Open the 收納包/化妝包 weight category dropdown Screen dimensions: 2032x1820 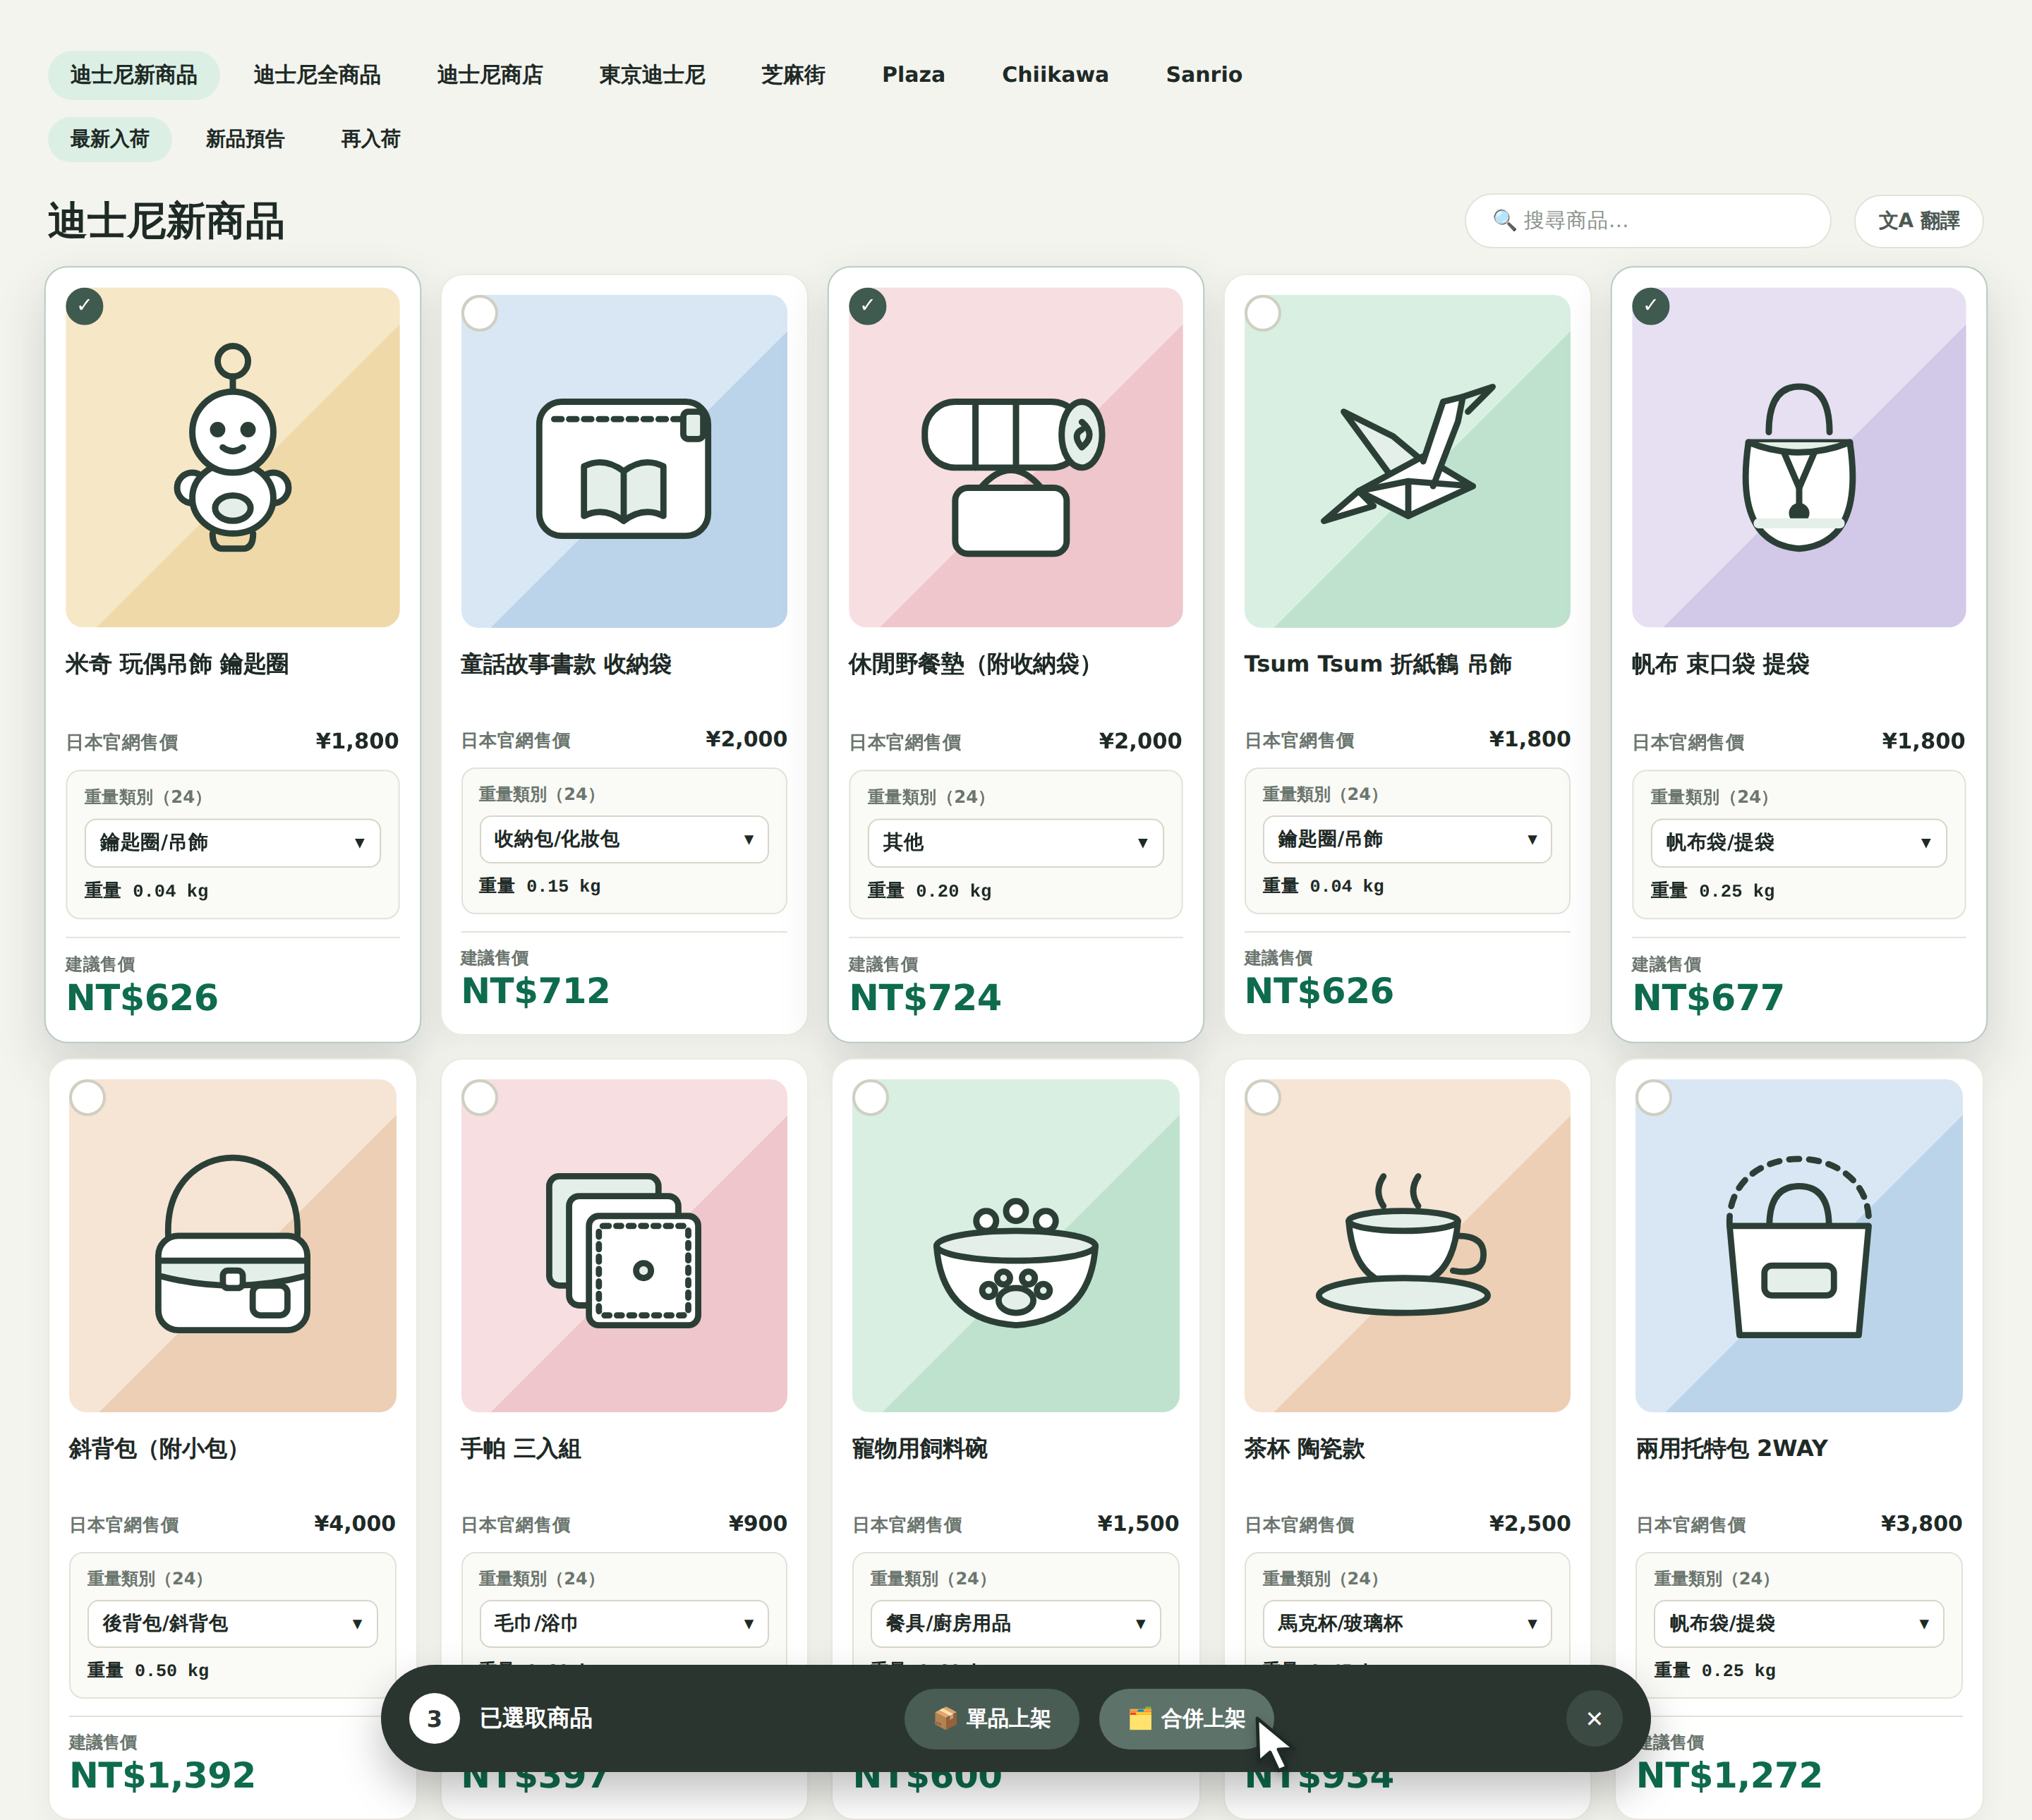(x=624, y=839)
